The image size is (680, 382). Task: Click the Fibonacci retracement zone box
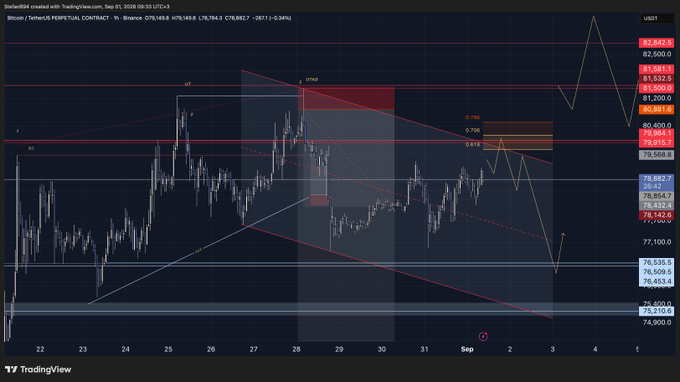click(x=518, y=136)
